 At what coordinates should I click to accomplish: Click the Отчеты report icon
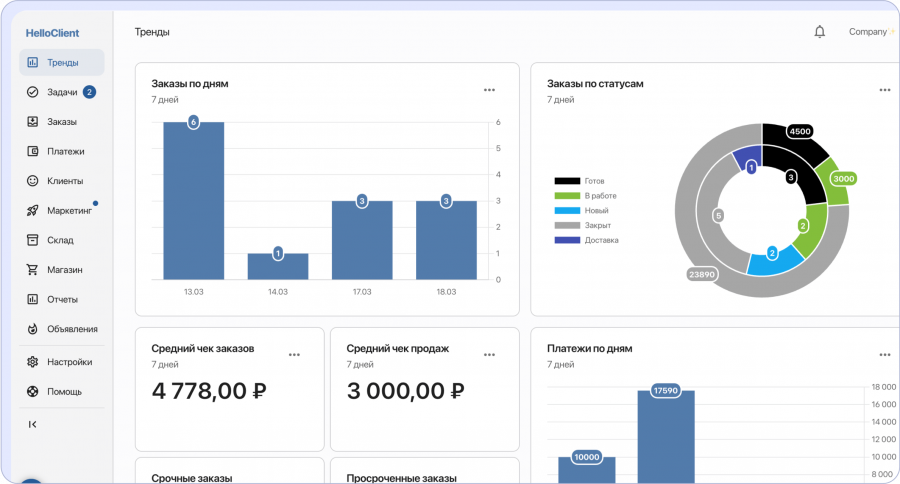(33, 299)
